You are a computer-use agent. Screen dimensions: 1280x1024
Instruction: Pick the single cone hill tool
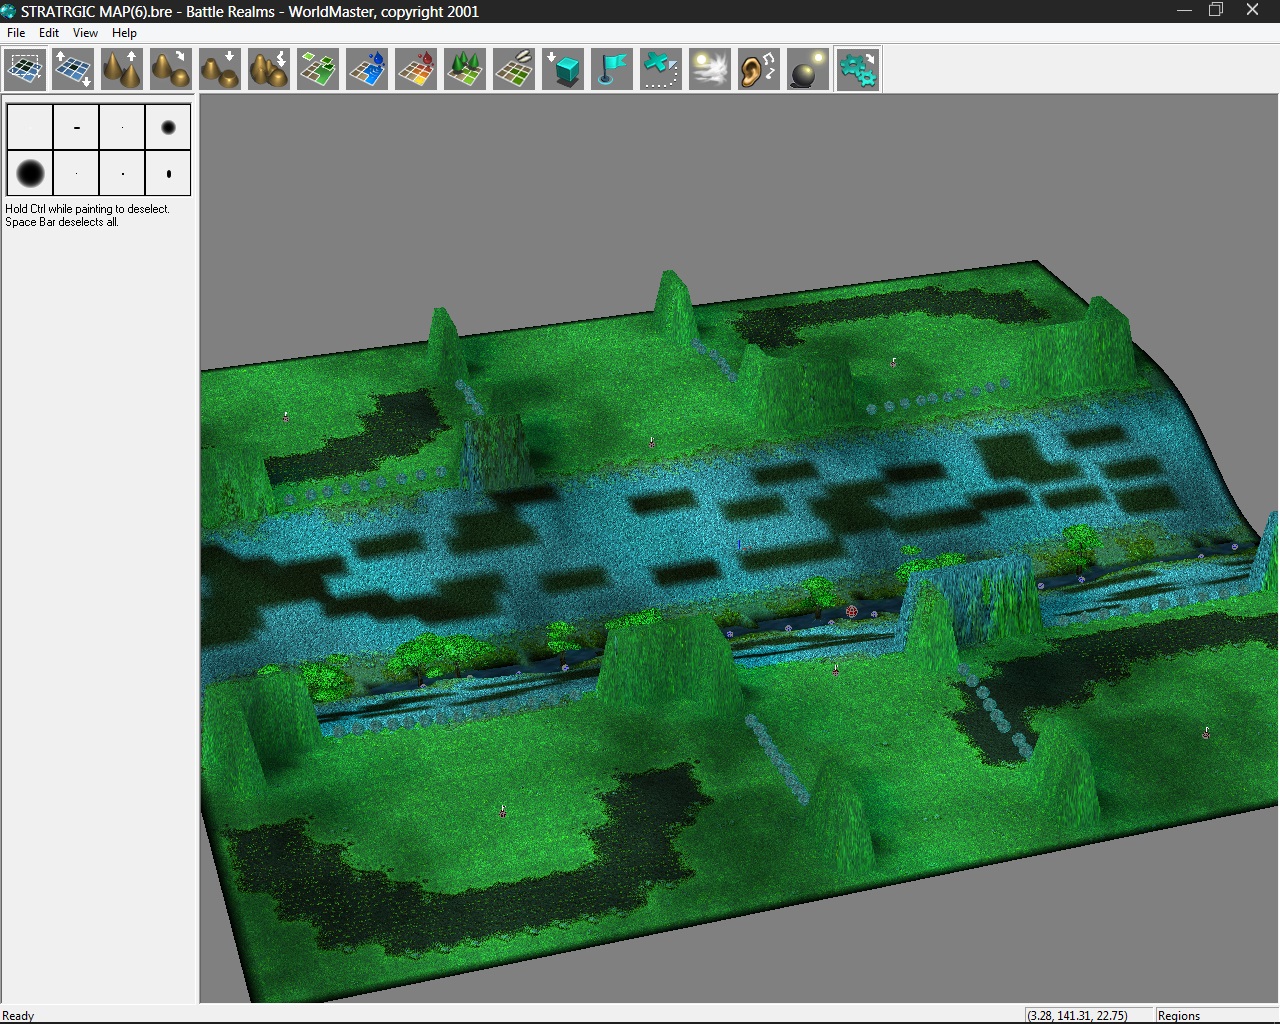[121, 68]
